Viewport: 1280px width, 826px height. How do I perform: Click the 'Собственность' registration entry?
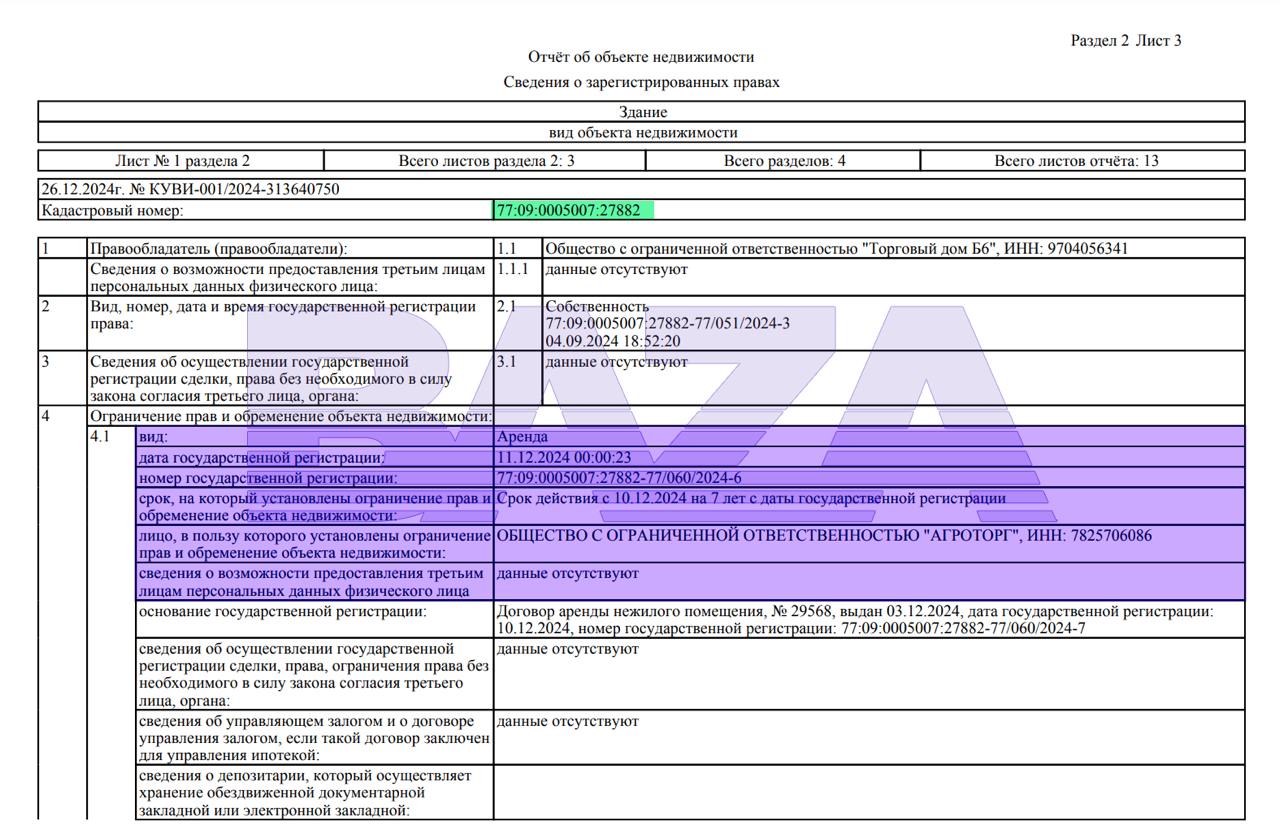click(597, 306)
